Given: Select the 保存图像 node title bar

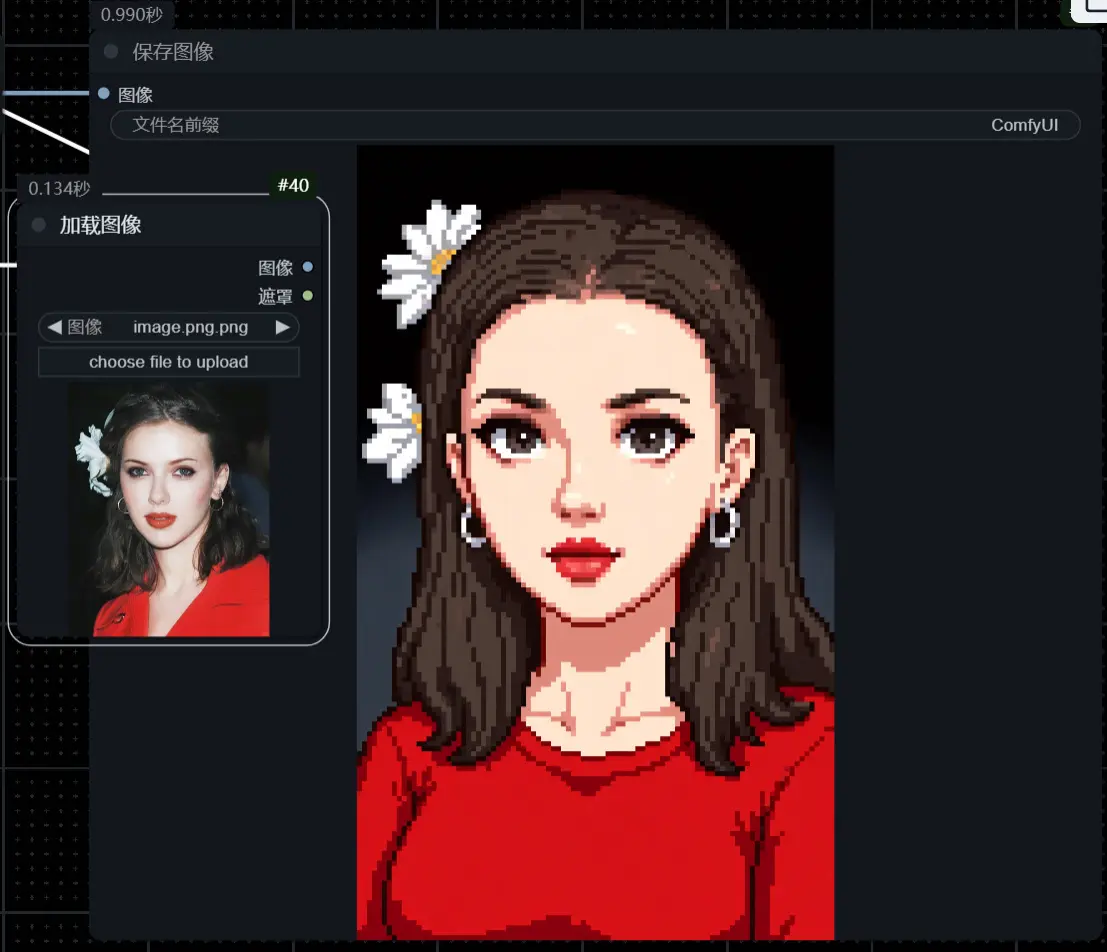Looking at the screenshot, I should [600, 52].
